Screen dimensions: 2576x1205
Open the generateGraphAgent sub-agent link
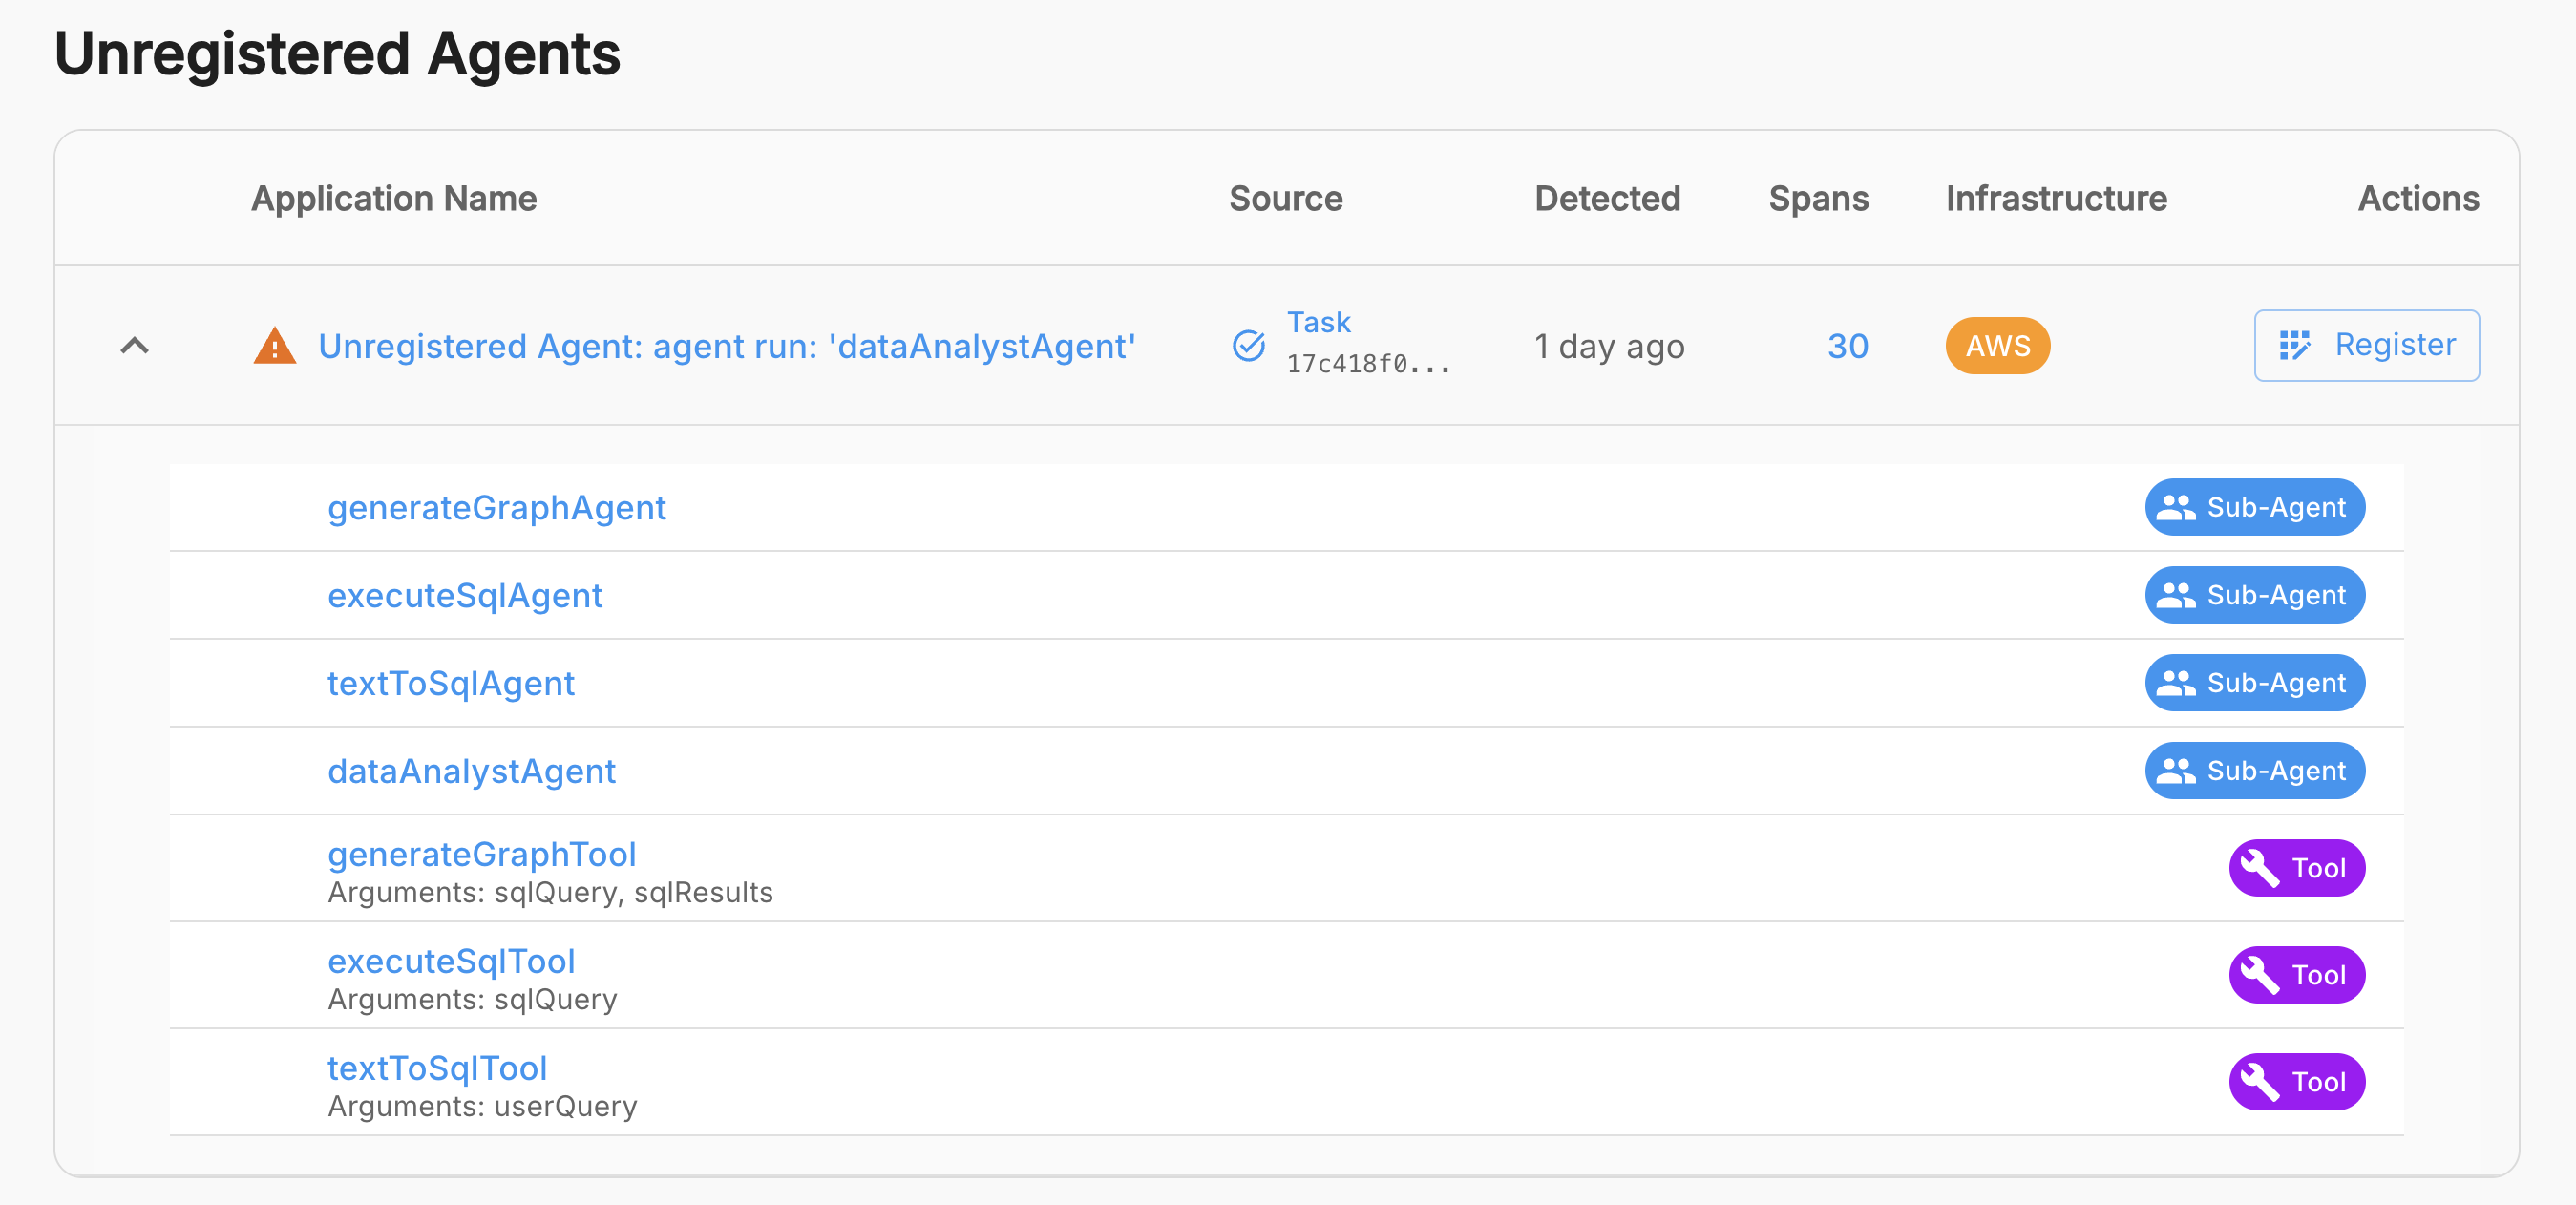(496, 508)
